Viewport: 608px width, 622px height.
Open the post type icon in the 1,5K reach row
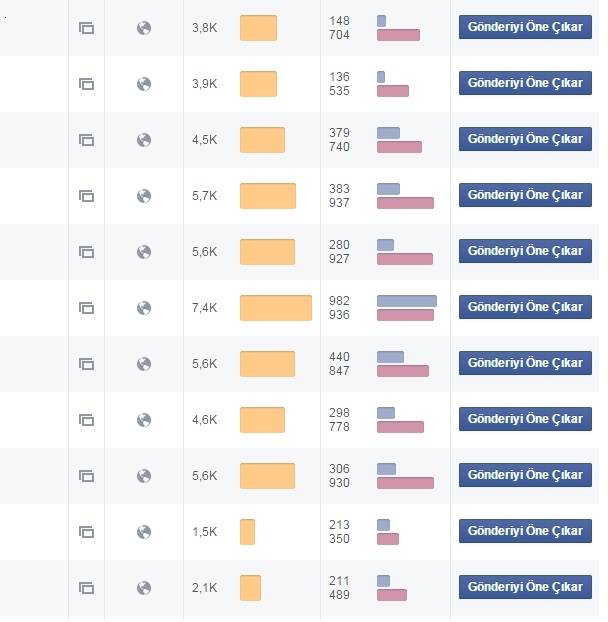pyautogui.click(x=86, y=532)
